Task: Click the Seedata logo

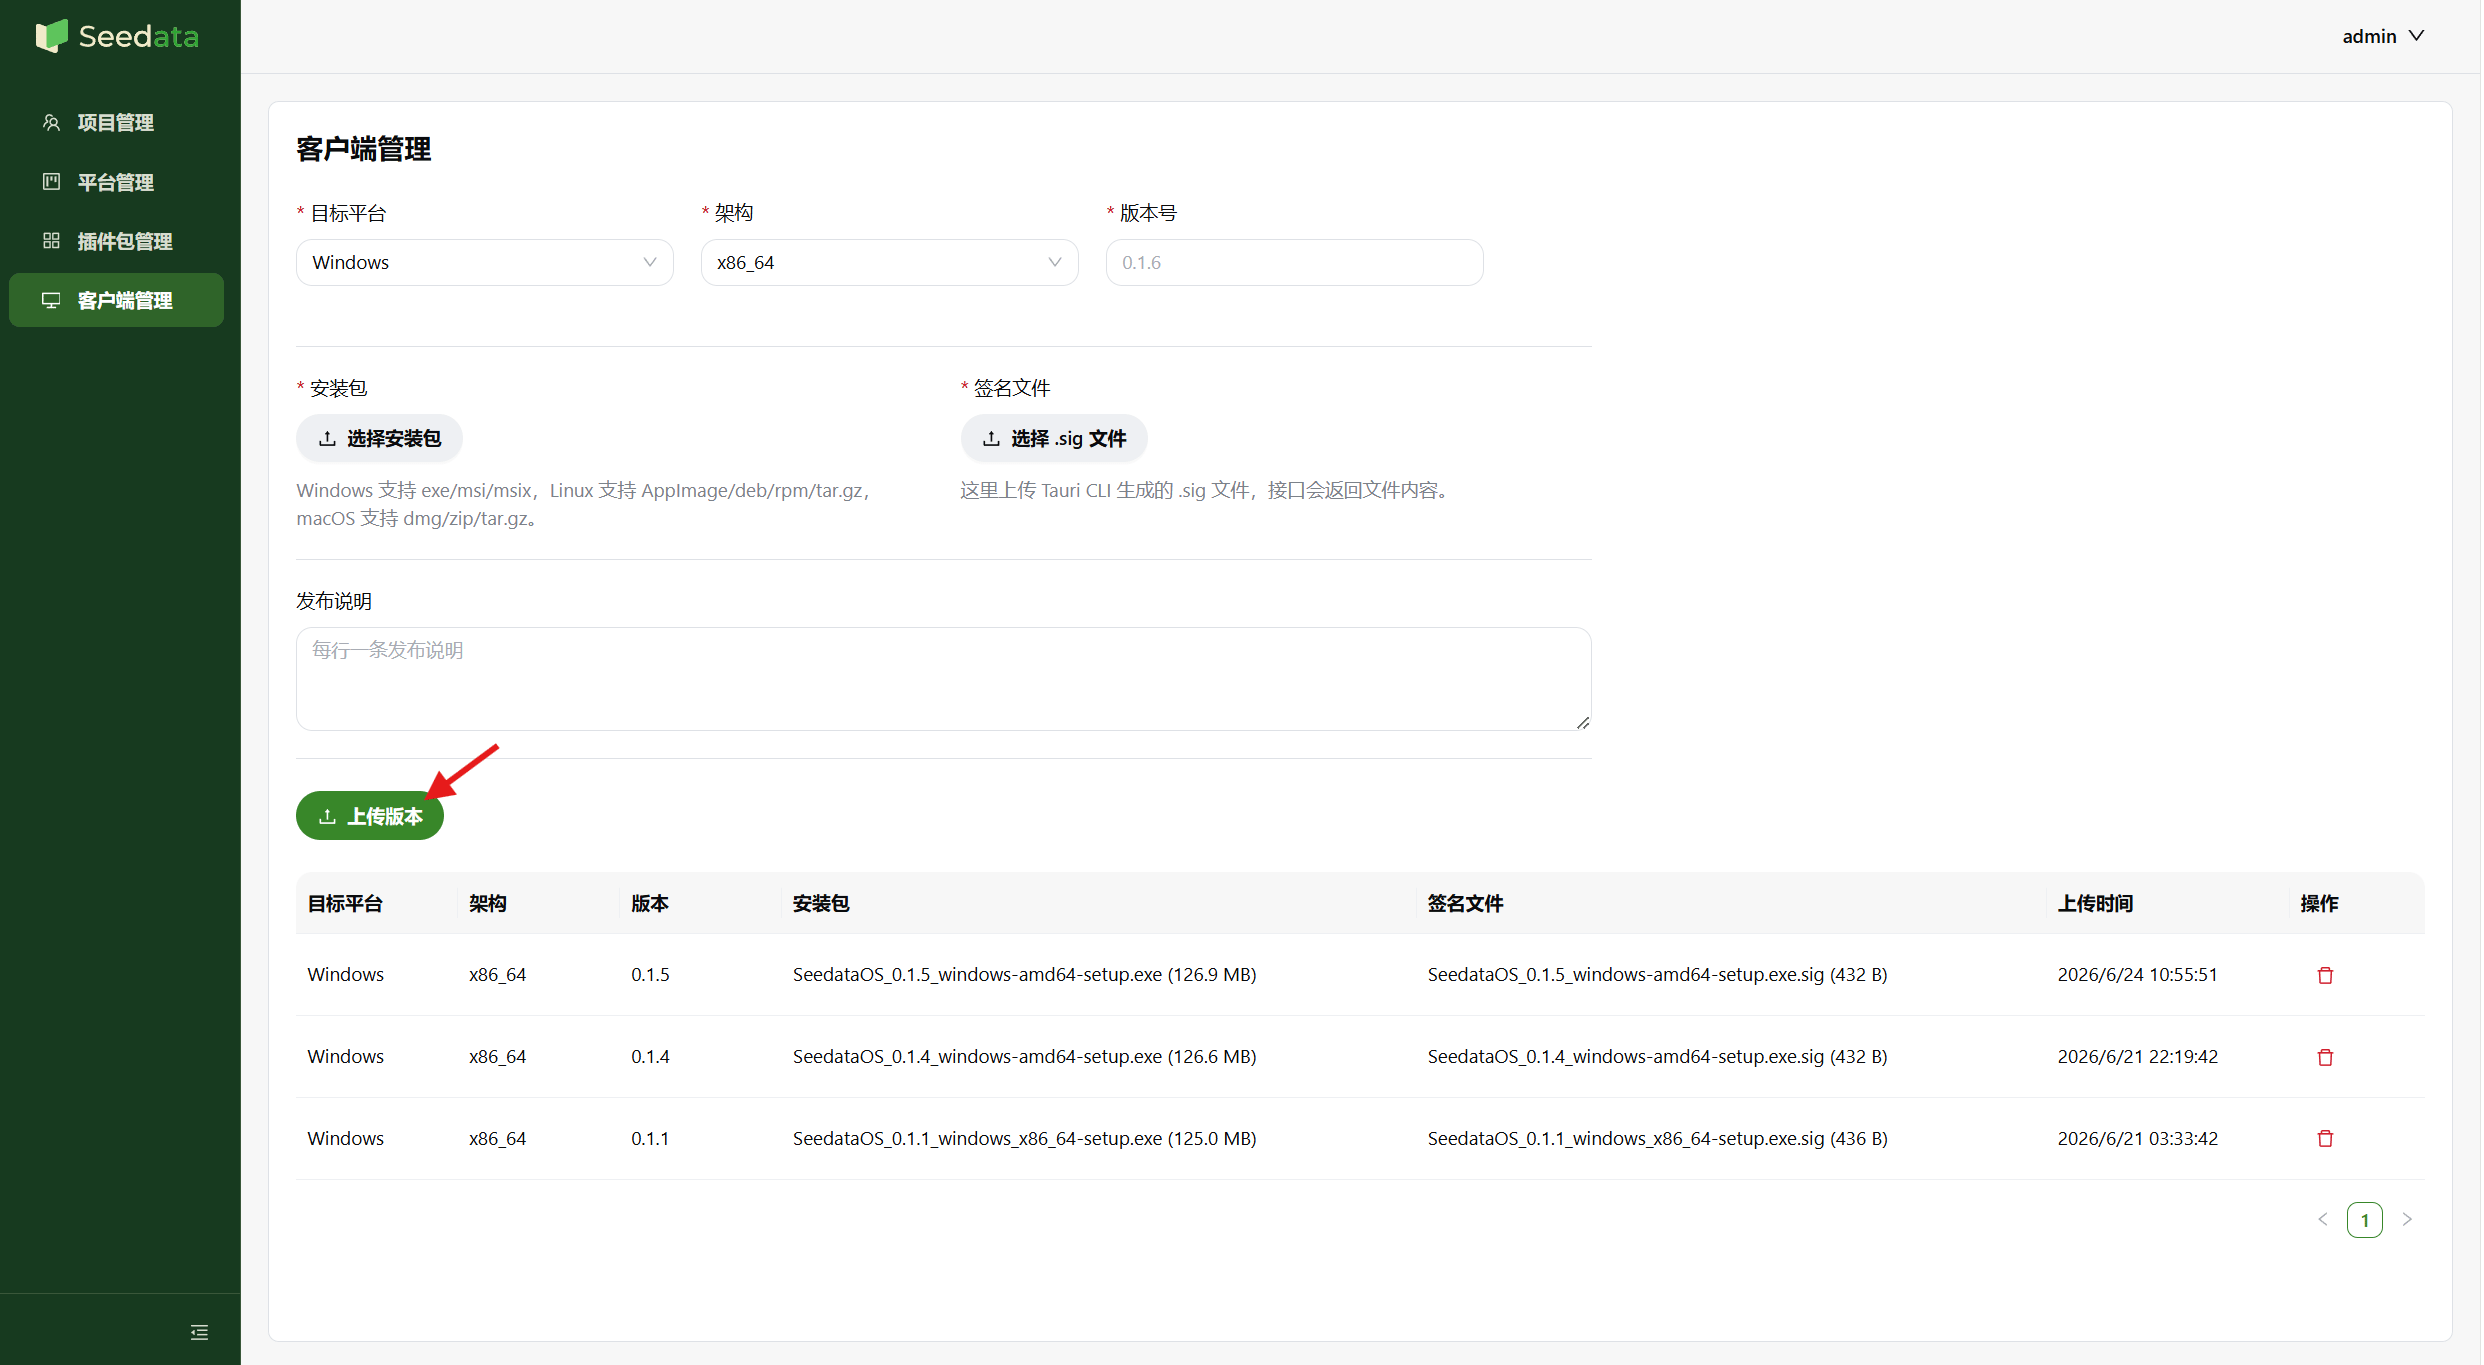Action: coord(118,36)
